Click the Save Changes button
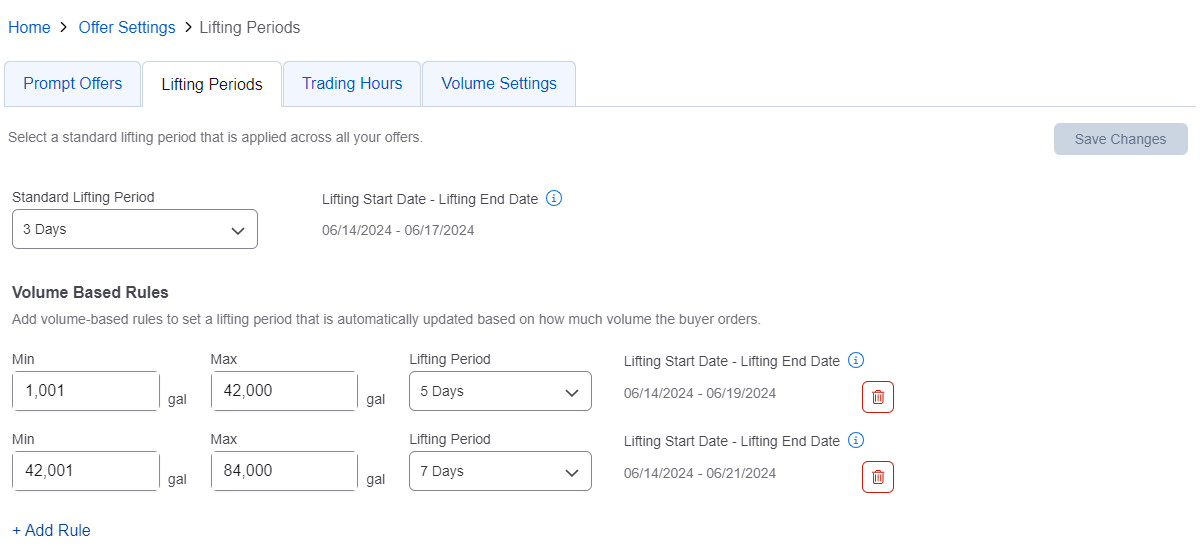This screenshot has height=552, width=1200. click(1120, 139)
